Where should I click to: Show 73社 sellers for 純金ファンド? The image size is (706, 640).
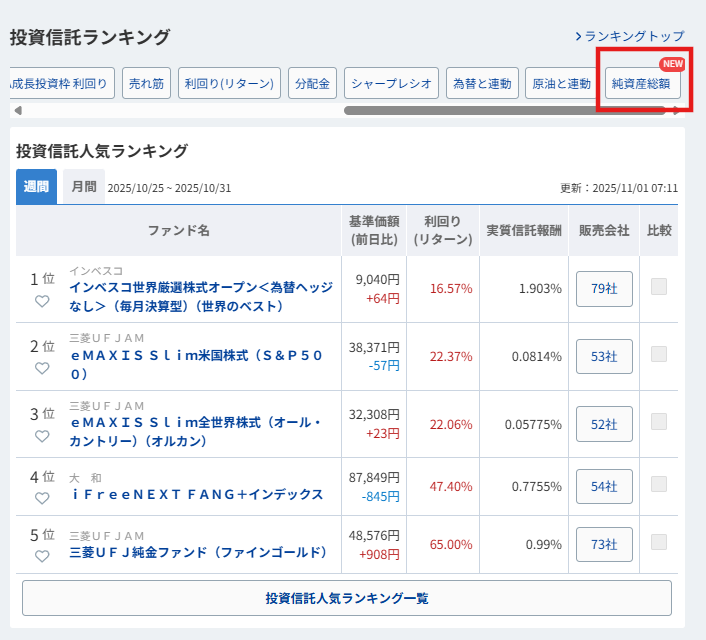604,544
